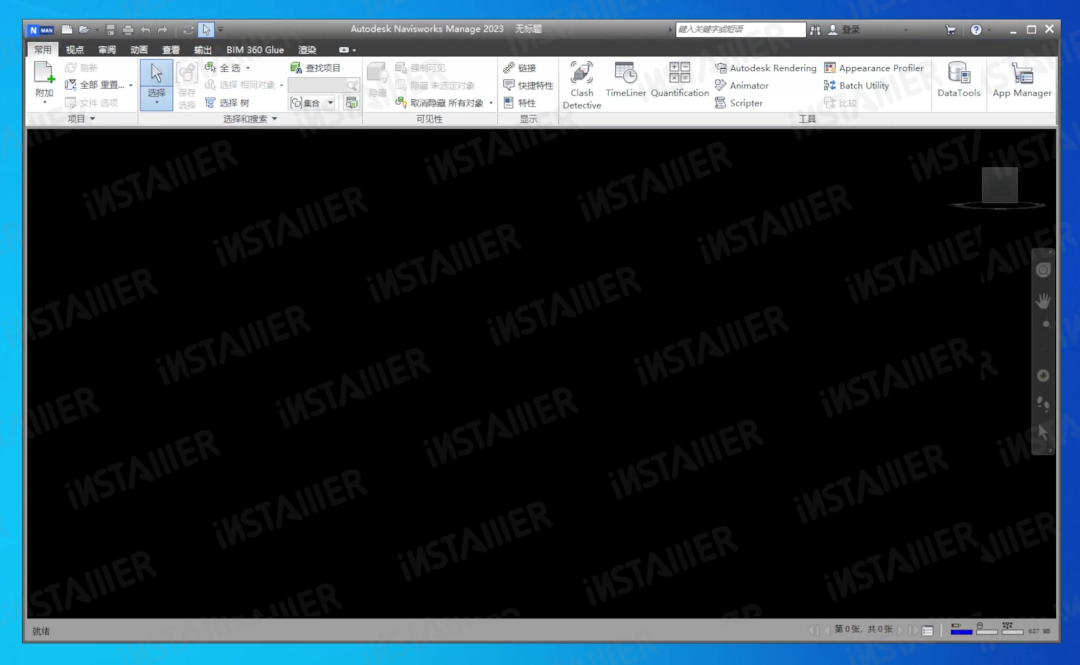Click the Select cursor in quick access toolbar
Image resolution: width=1080 pixels, height=665 pixels.
click(x=206, y=30)
